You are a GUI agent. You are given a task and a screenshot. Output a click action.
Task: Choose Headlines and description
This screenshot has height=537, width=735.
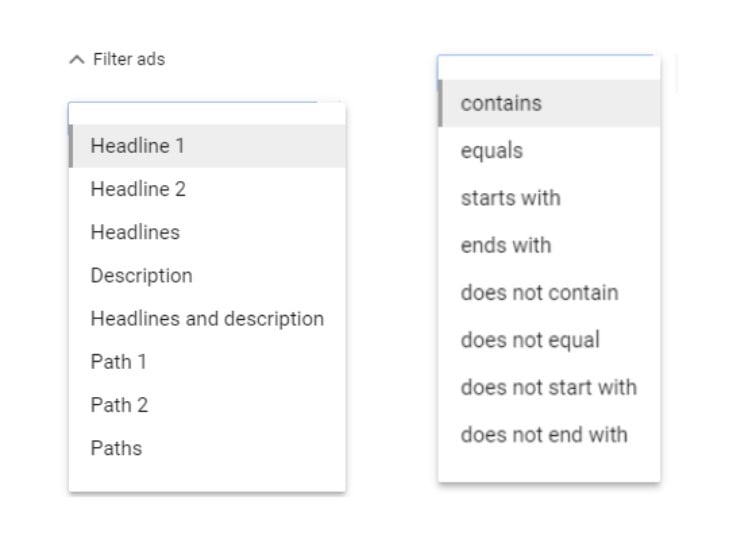[x=207, y=319]
